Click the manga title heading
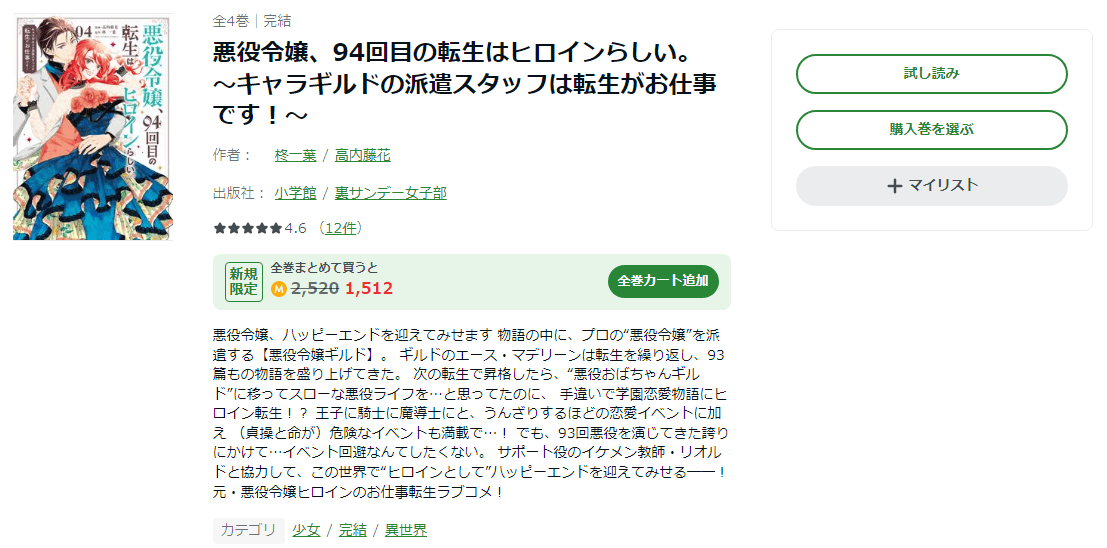The image size is (1107, 548). (465, 84)
